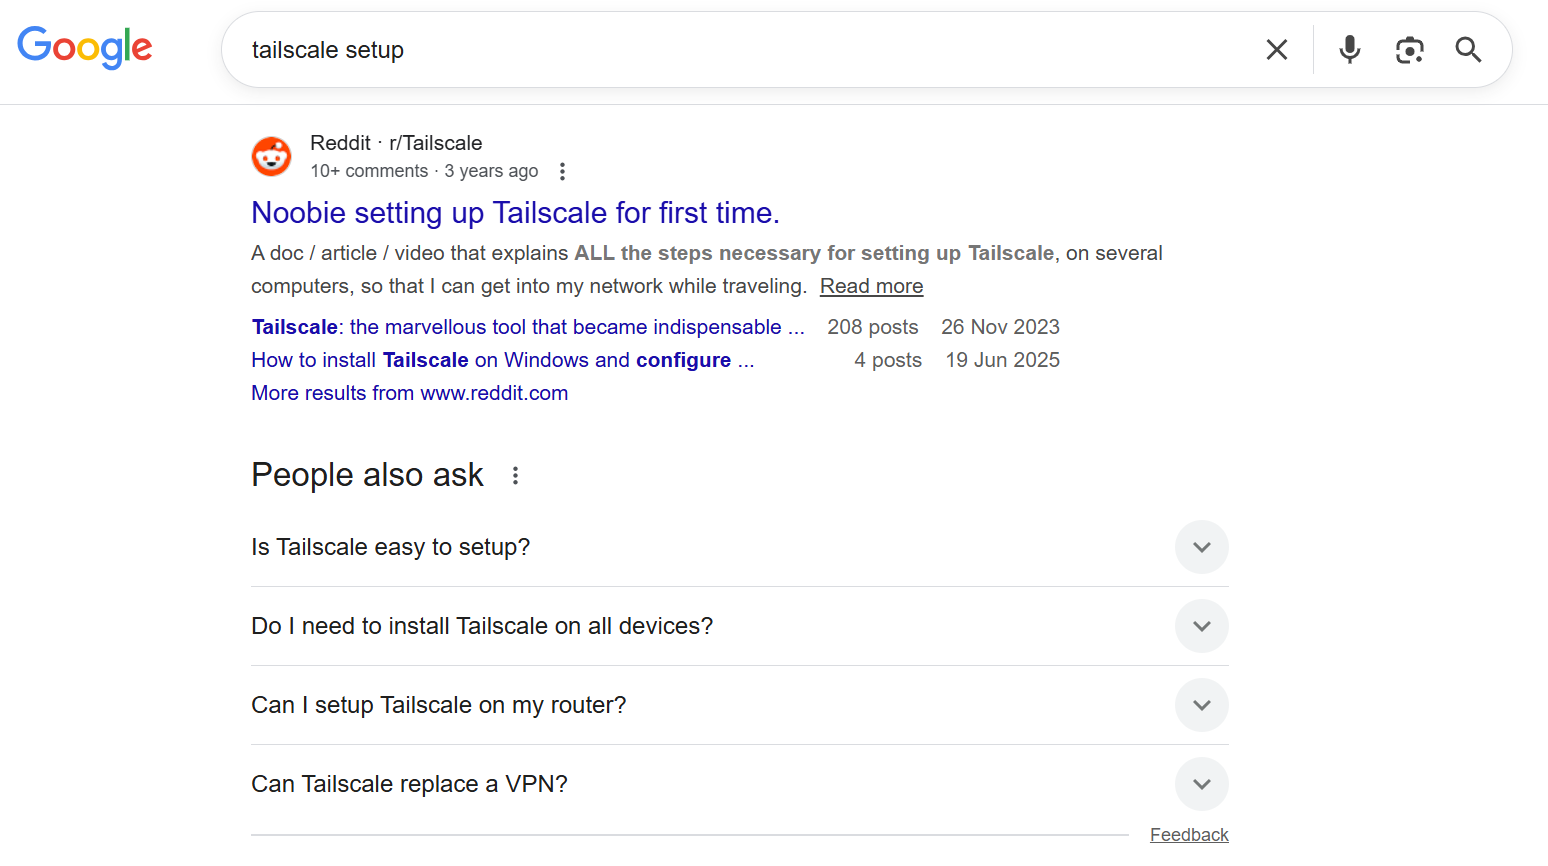Click the Feedback link
This screenshot has width=1548, height=866.
point(1188,835)
